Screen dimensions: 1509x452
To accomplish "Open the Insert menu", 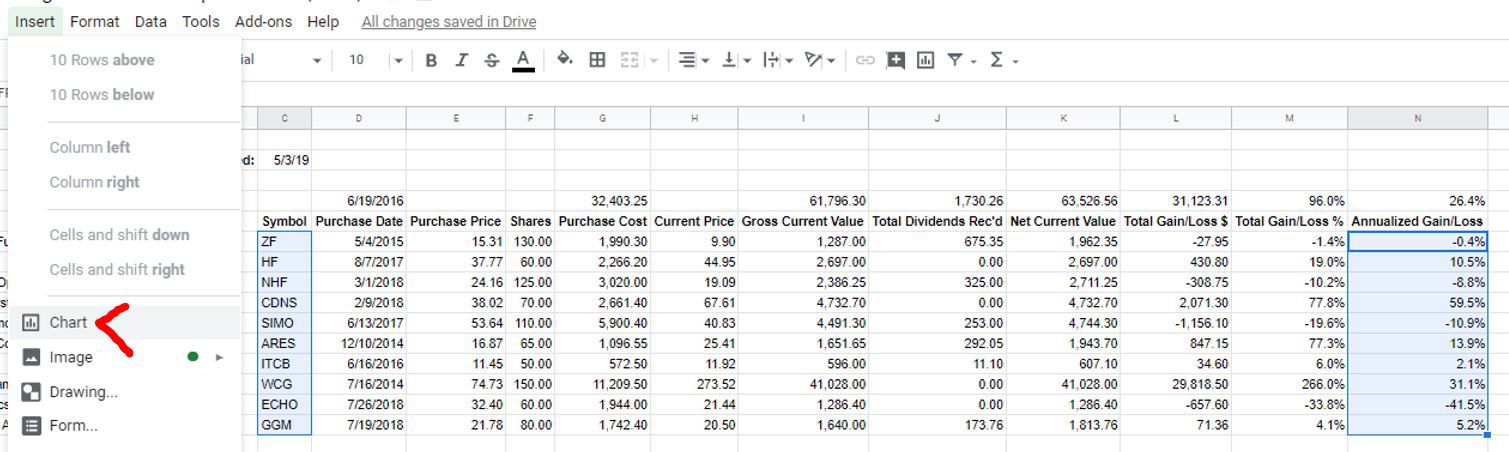I will (x=35, y=21).
